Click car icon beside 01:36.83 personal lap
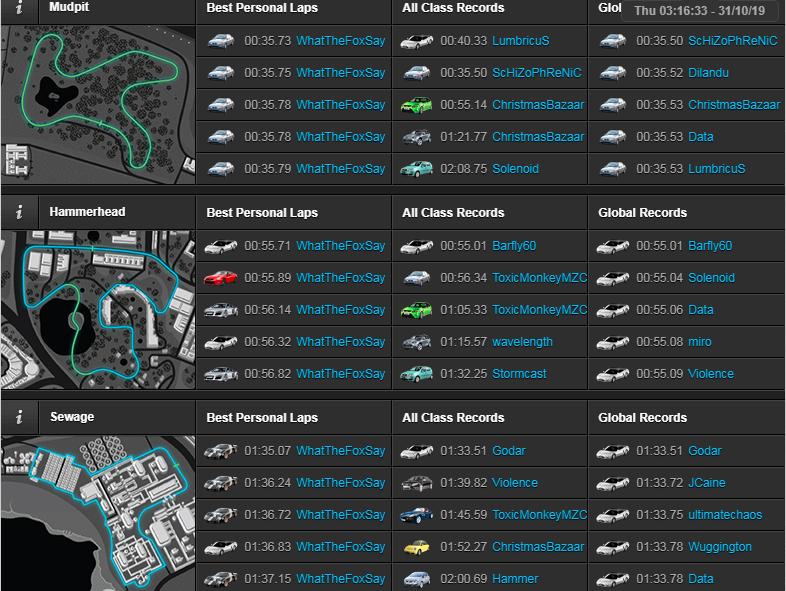This screenshot has width=786, height=591. click(x=221, y=547)
